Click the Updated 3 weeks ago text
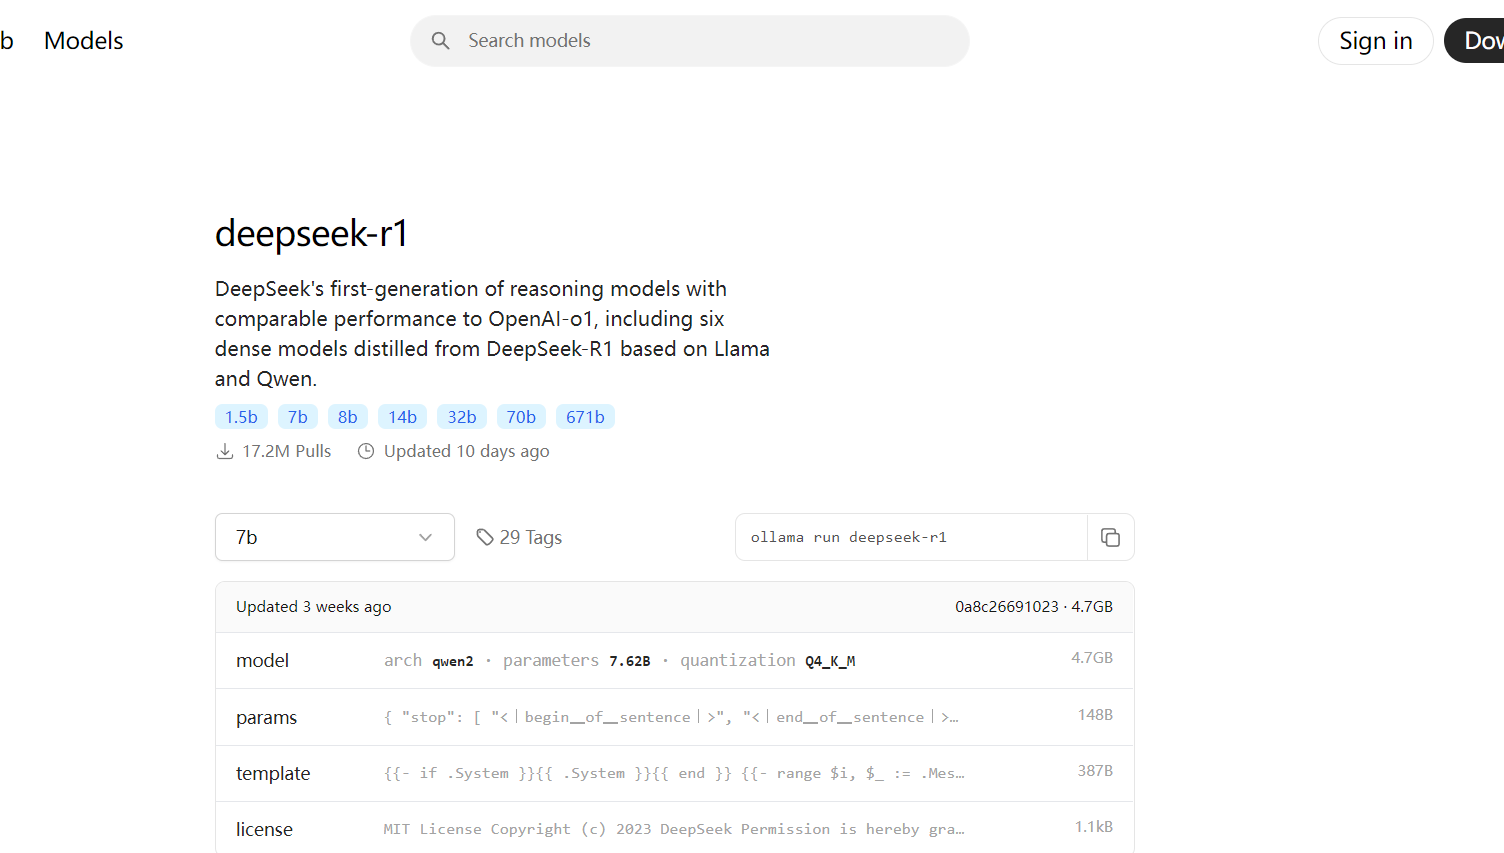Viewport: 1504px width, 853px height. pyautogui.click(x=314, y=607)
